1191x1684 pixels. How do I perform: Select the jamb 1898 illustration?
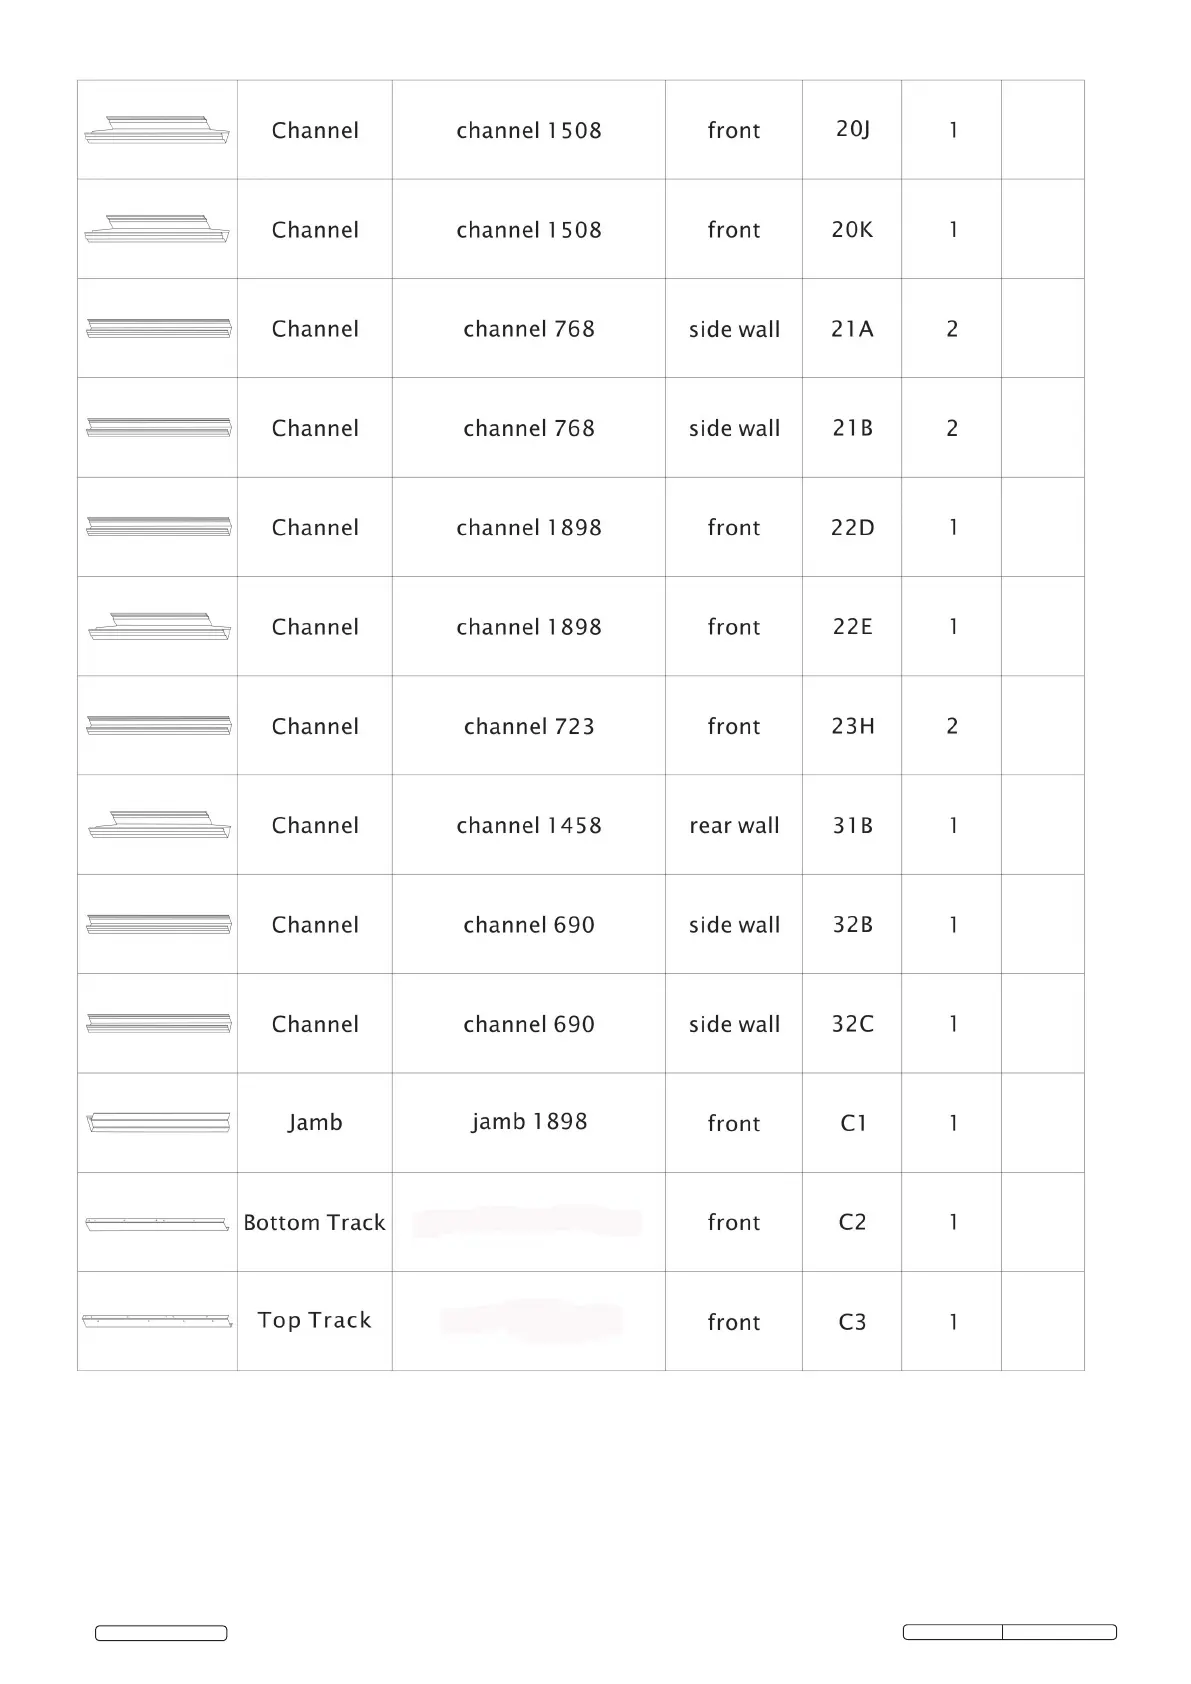tap(159, 1122)
